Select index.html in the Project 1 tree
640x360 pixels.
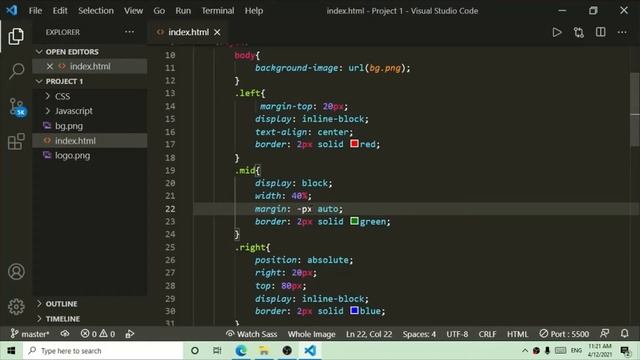point(90,140)
